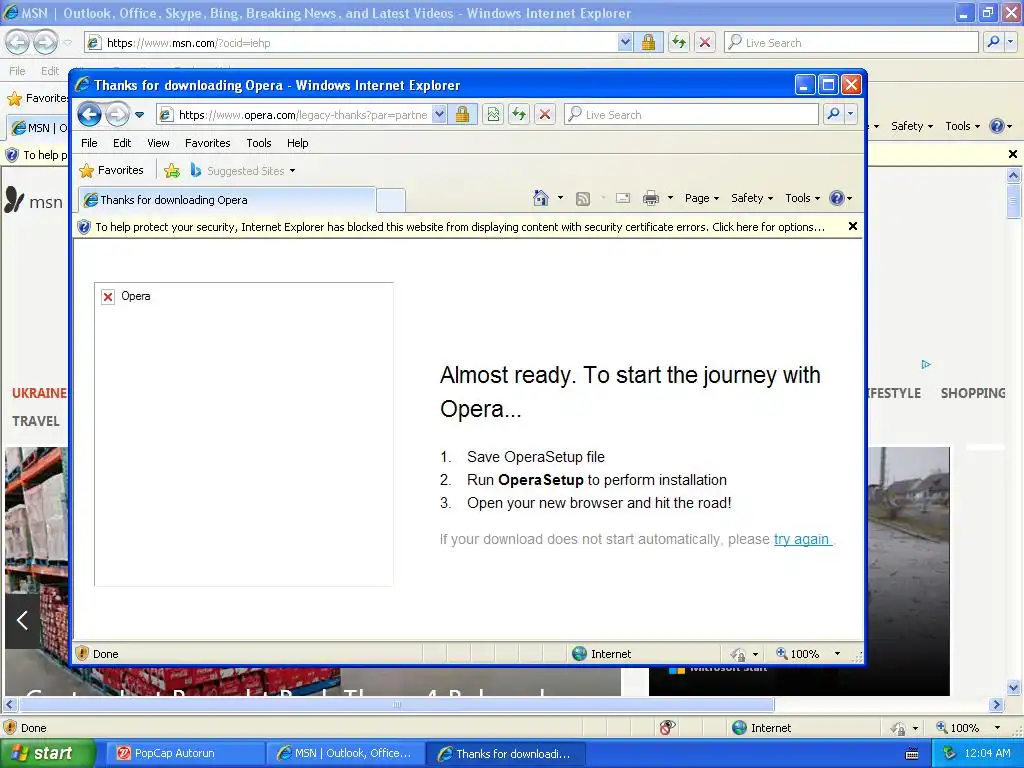1024x768 pixels.
Task: Click Forward button in MSN window
Action: [45, 42]
